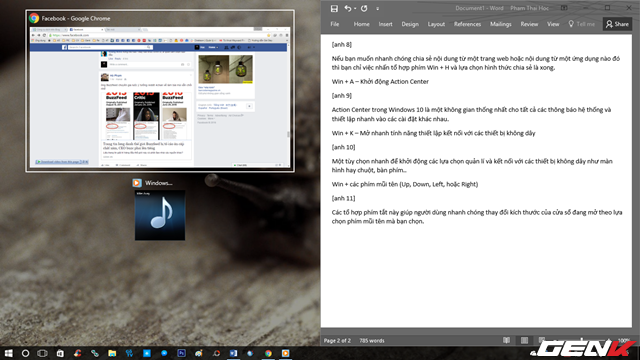Switch to the Home ribbon tab
The height and width of the screenshot is (360, 640).
click(361, 24)
